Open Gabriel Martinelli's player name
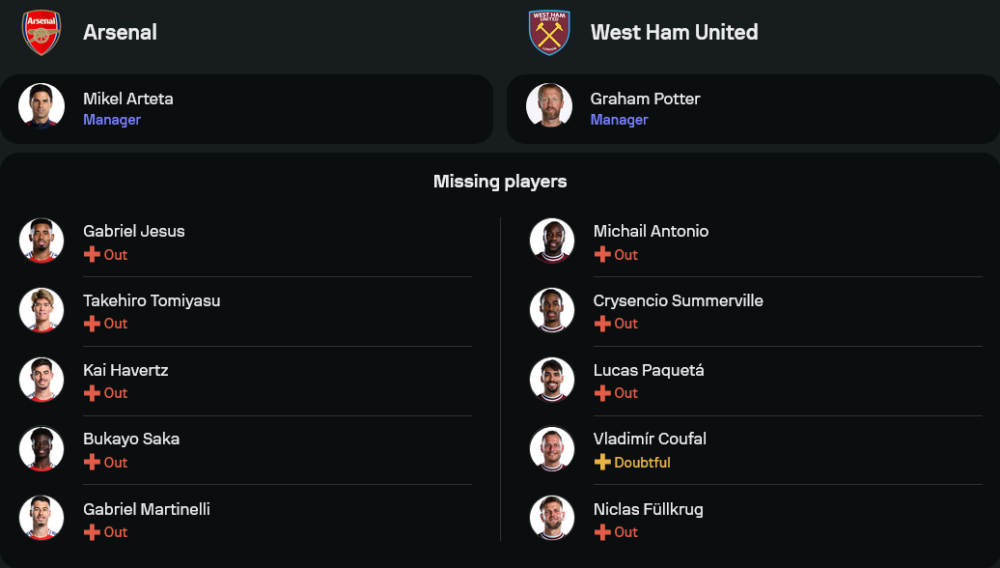 (x=146, y=509)
